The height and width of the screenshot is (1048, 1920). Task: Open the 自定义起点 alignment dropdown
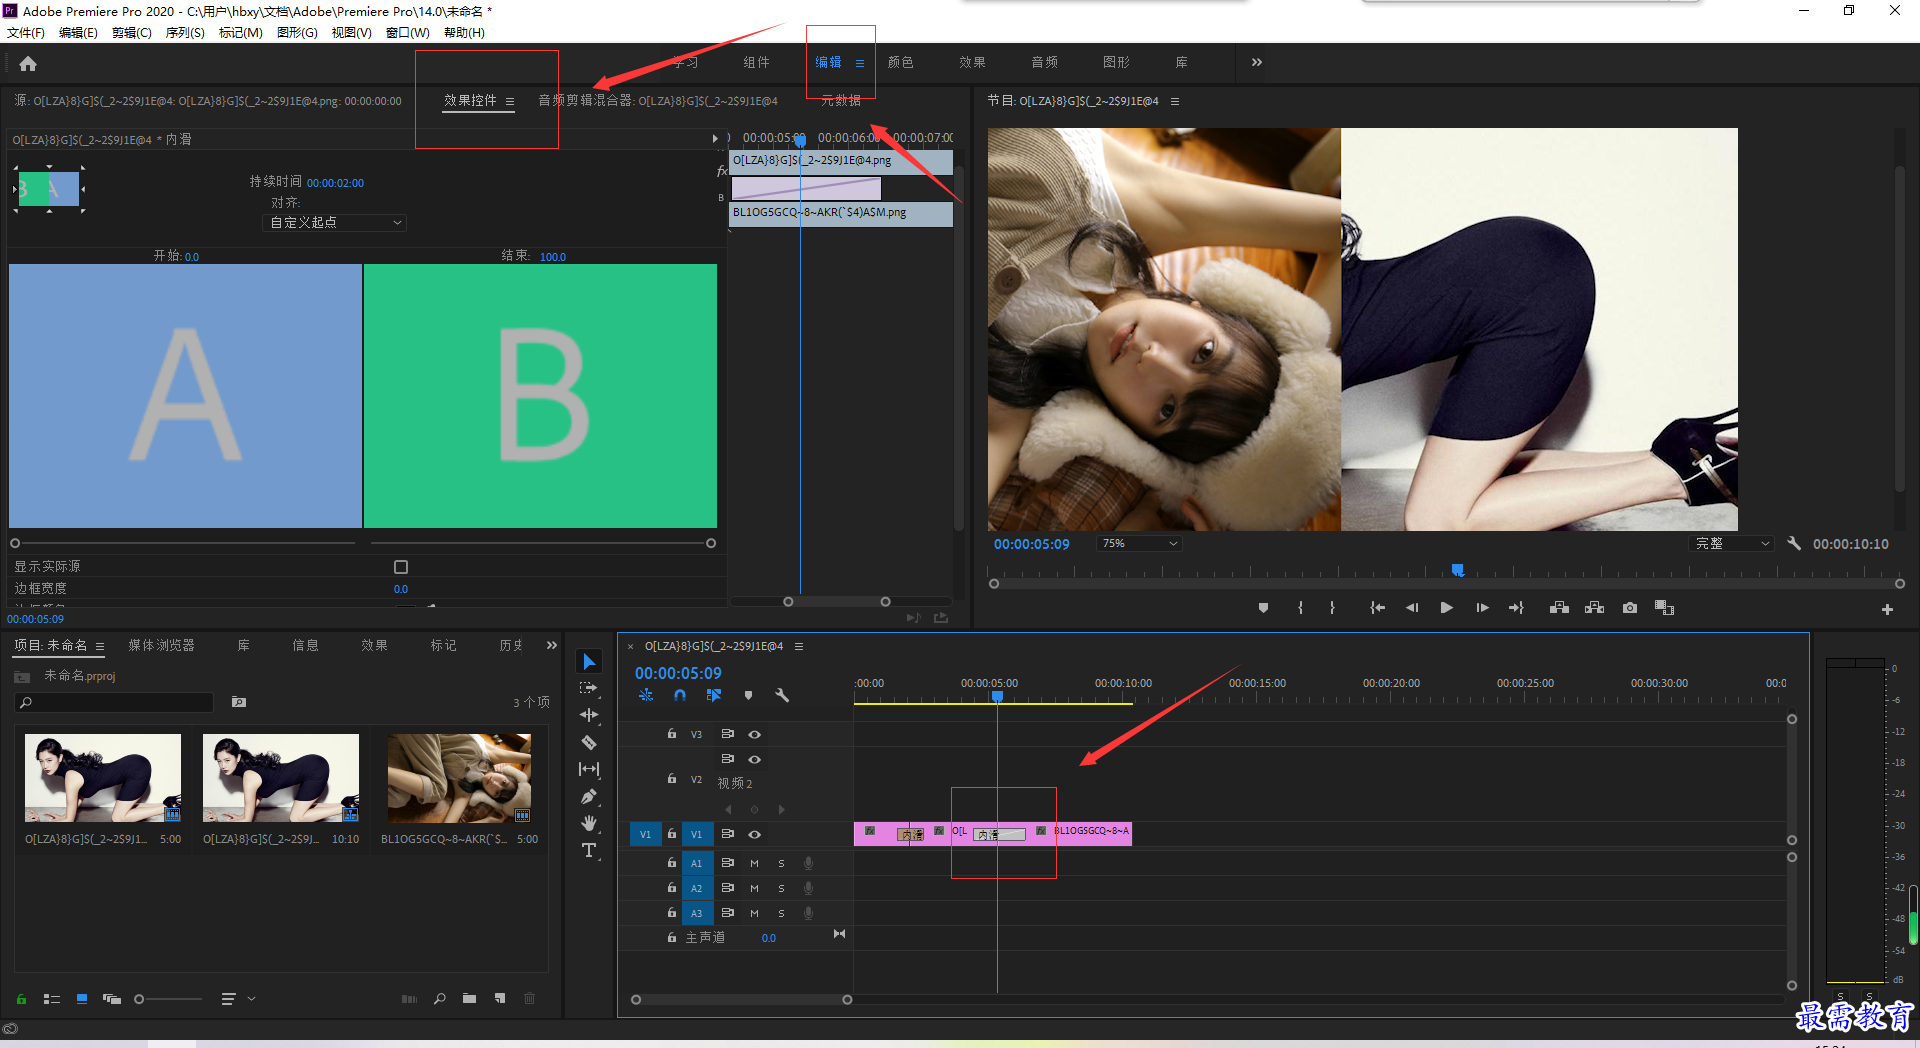coord(336,222)
